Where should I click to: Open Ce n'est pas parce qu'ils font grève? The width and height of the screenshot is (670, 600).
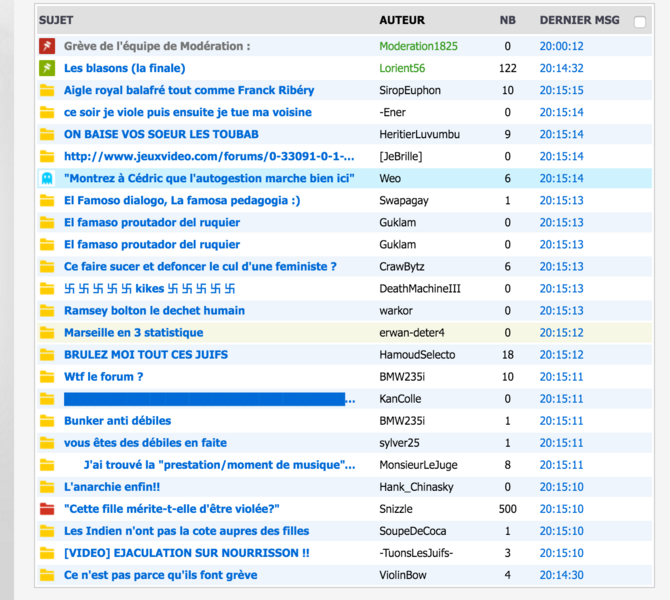pyautogui.click(x=160, y=575)
